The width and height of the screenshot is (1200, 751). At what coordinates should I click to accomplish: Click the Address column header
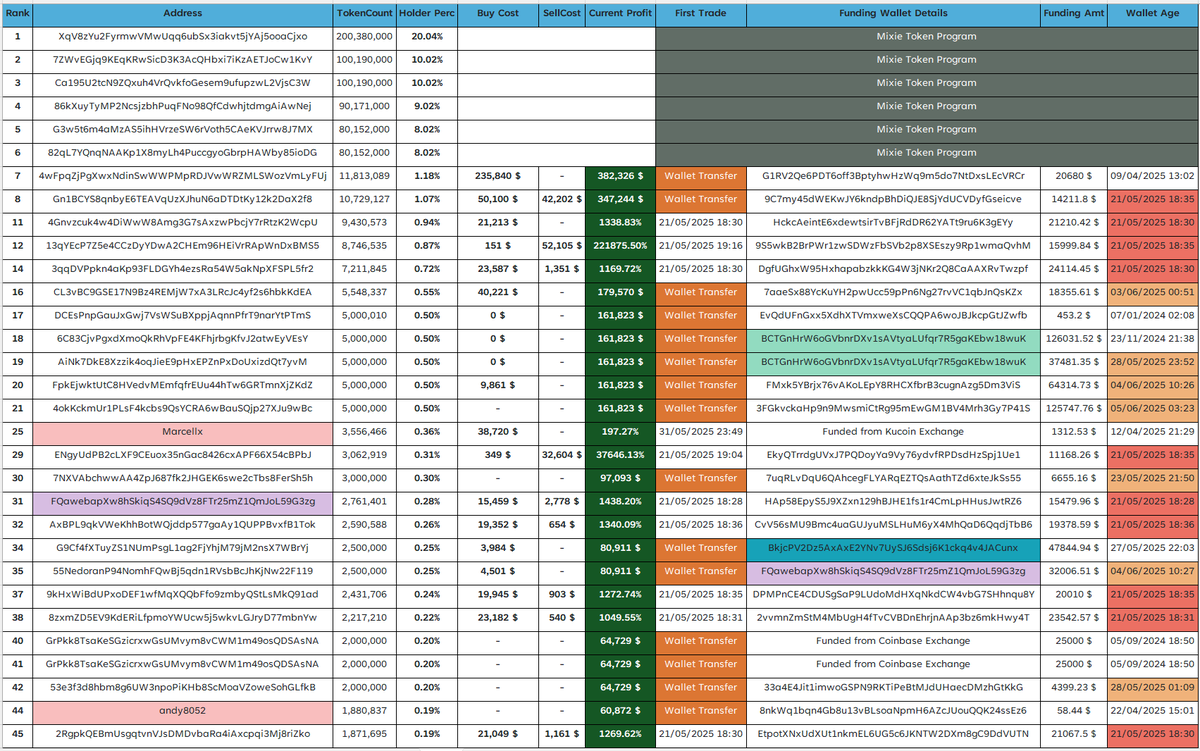point(183,14)
